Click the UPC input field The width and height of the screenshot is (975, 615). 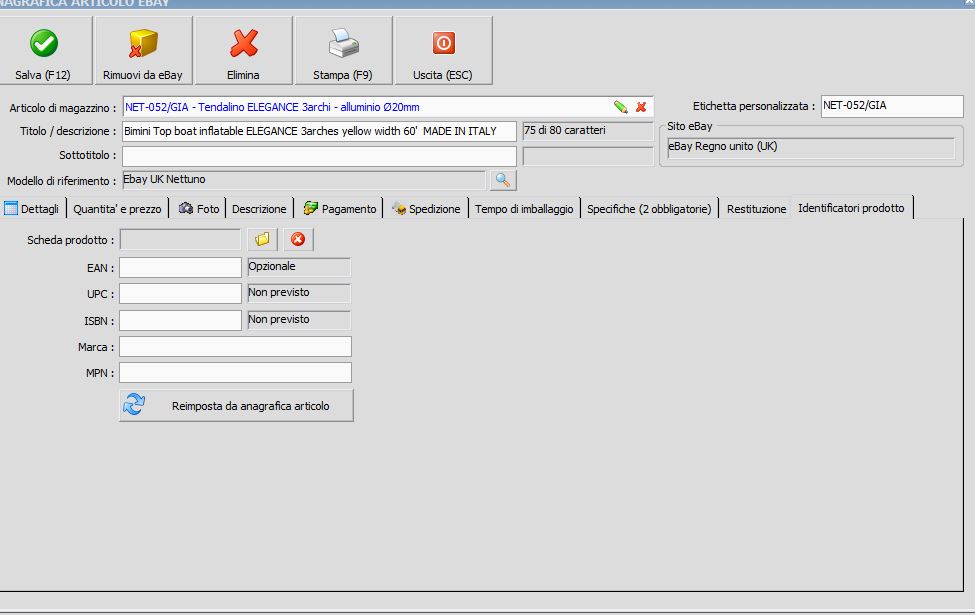180,294
